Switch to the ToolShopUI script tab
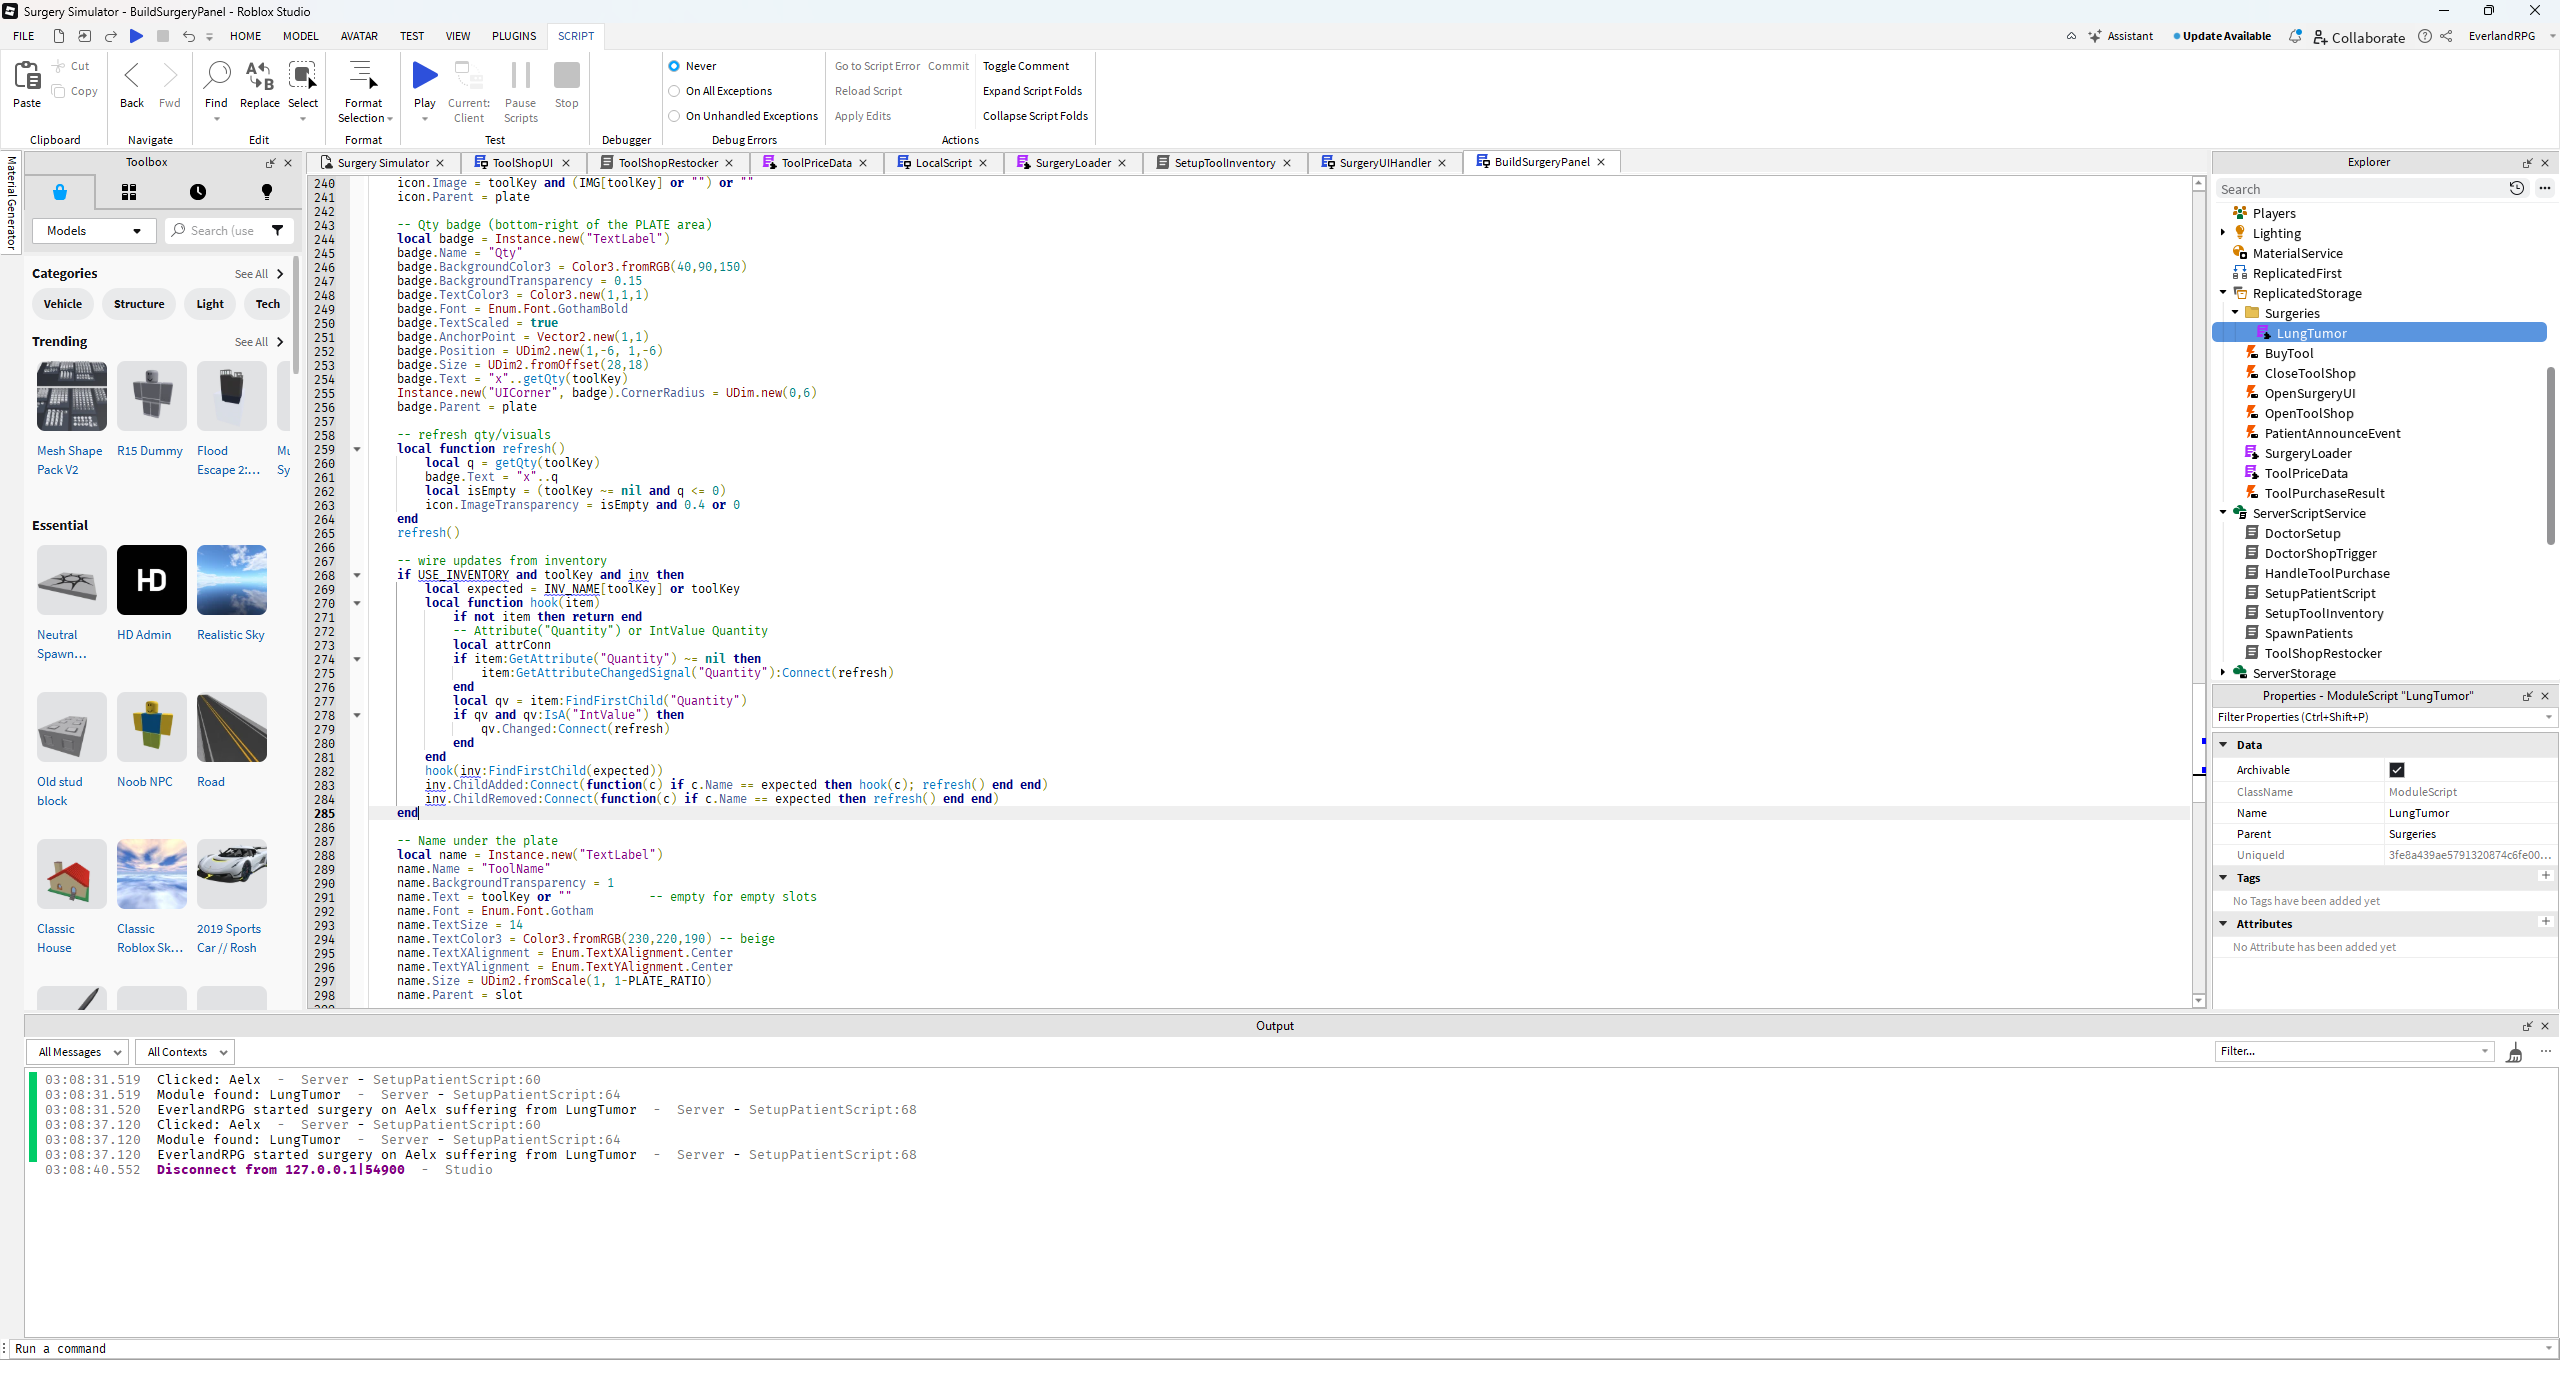 (x=523, y=163)
